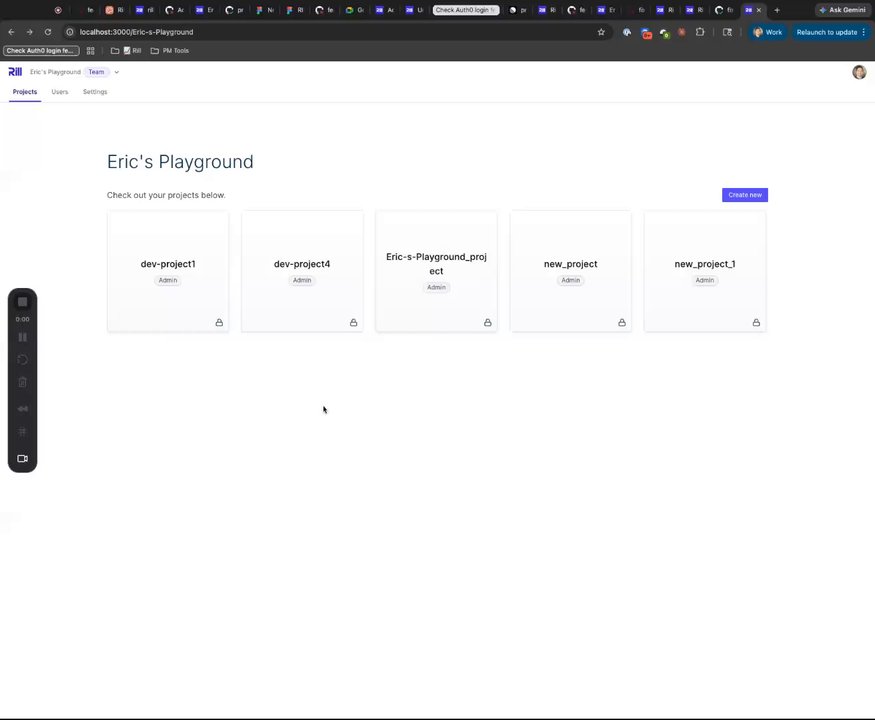Screen dimensions: 875x720
Task: Go forward in the browser
Action: click(x=30, y=32)
